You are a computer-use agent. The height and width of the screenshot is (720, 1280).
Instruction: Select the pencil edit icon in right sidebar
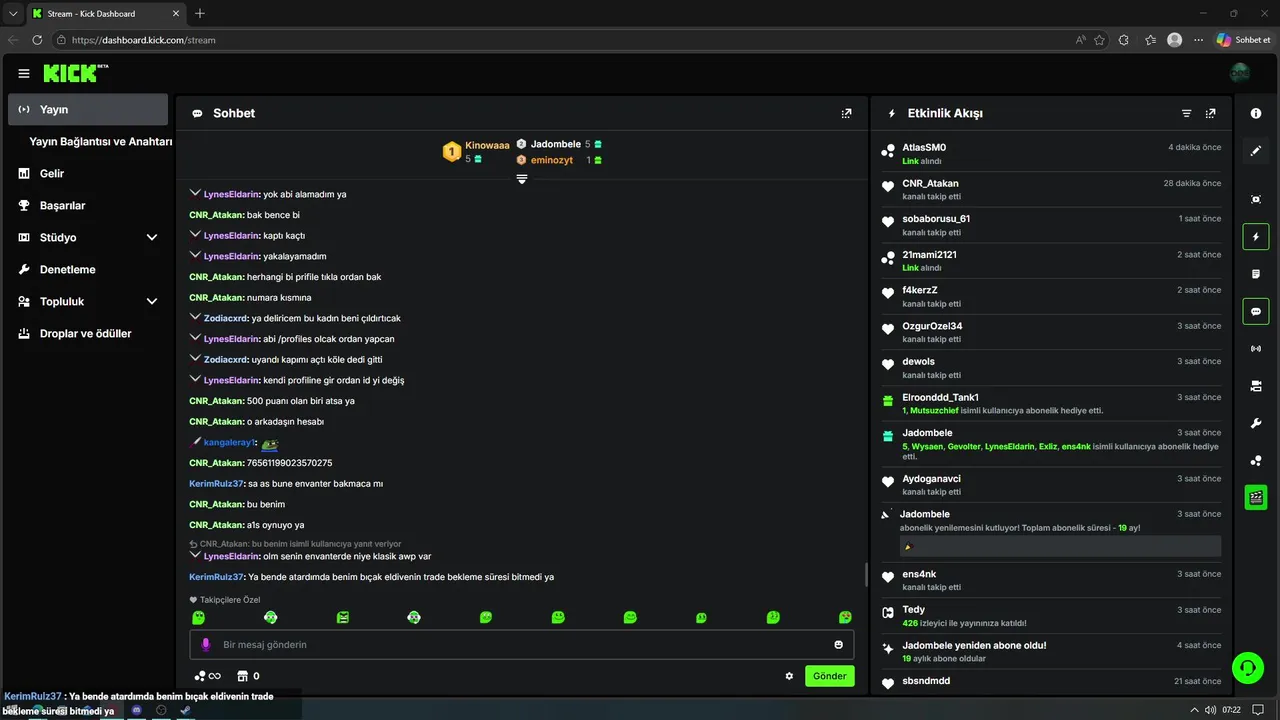pyautogui.click(x=1256, y=151)
